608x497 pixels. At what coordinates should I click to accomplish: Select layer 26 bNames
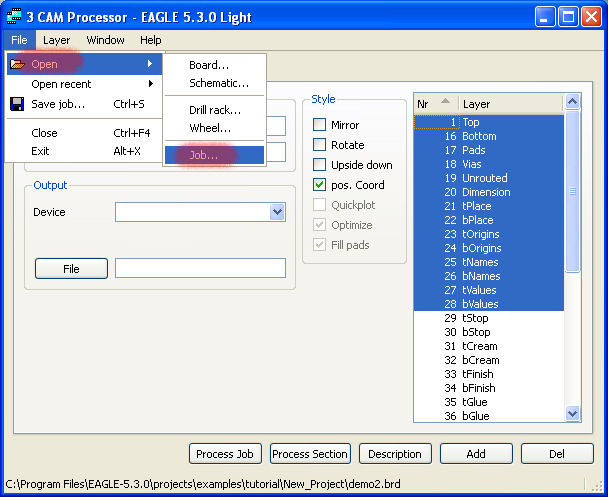coord(489,276)
